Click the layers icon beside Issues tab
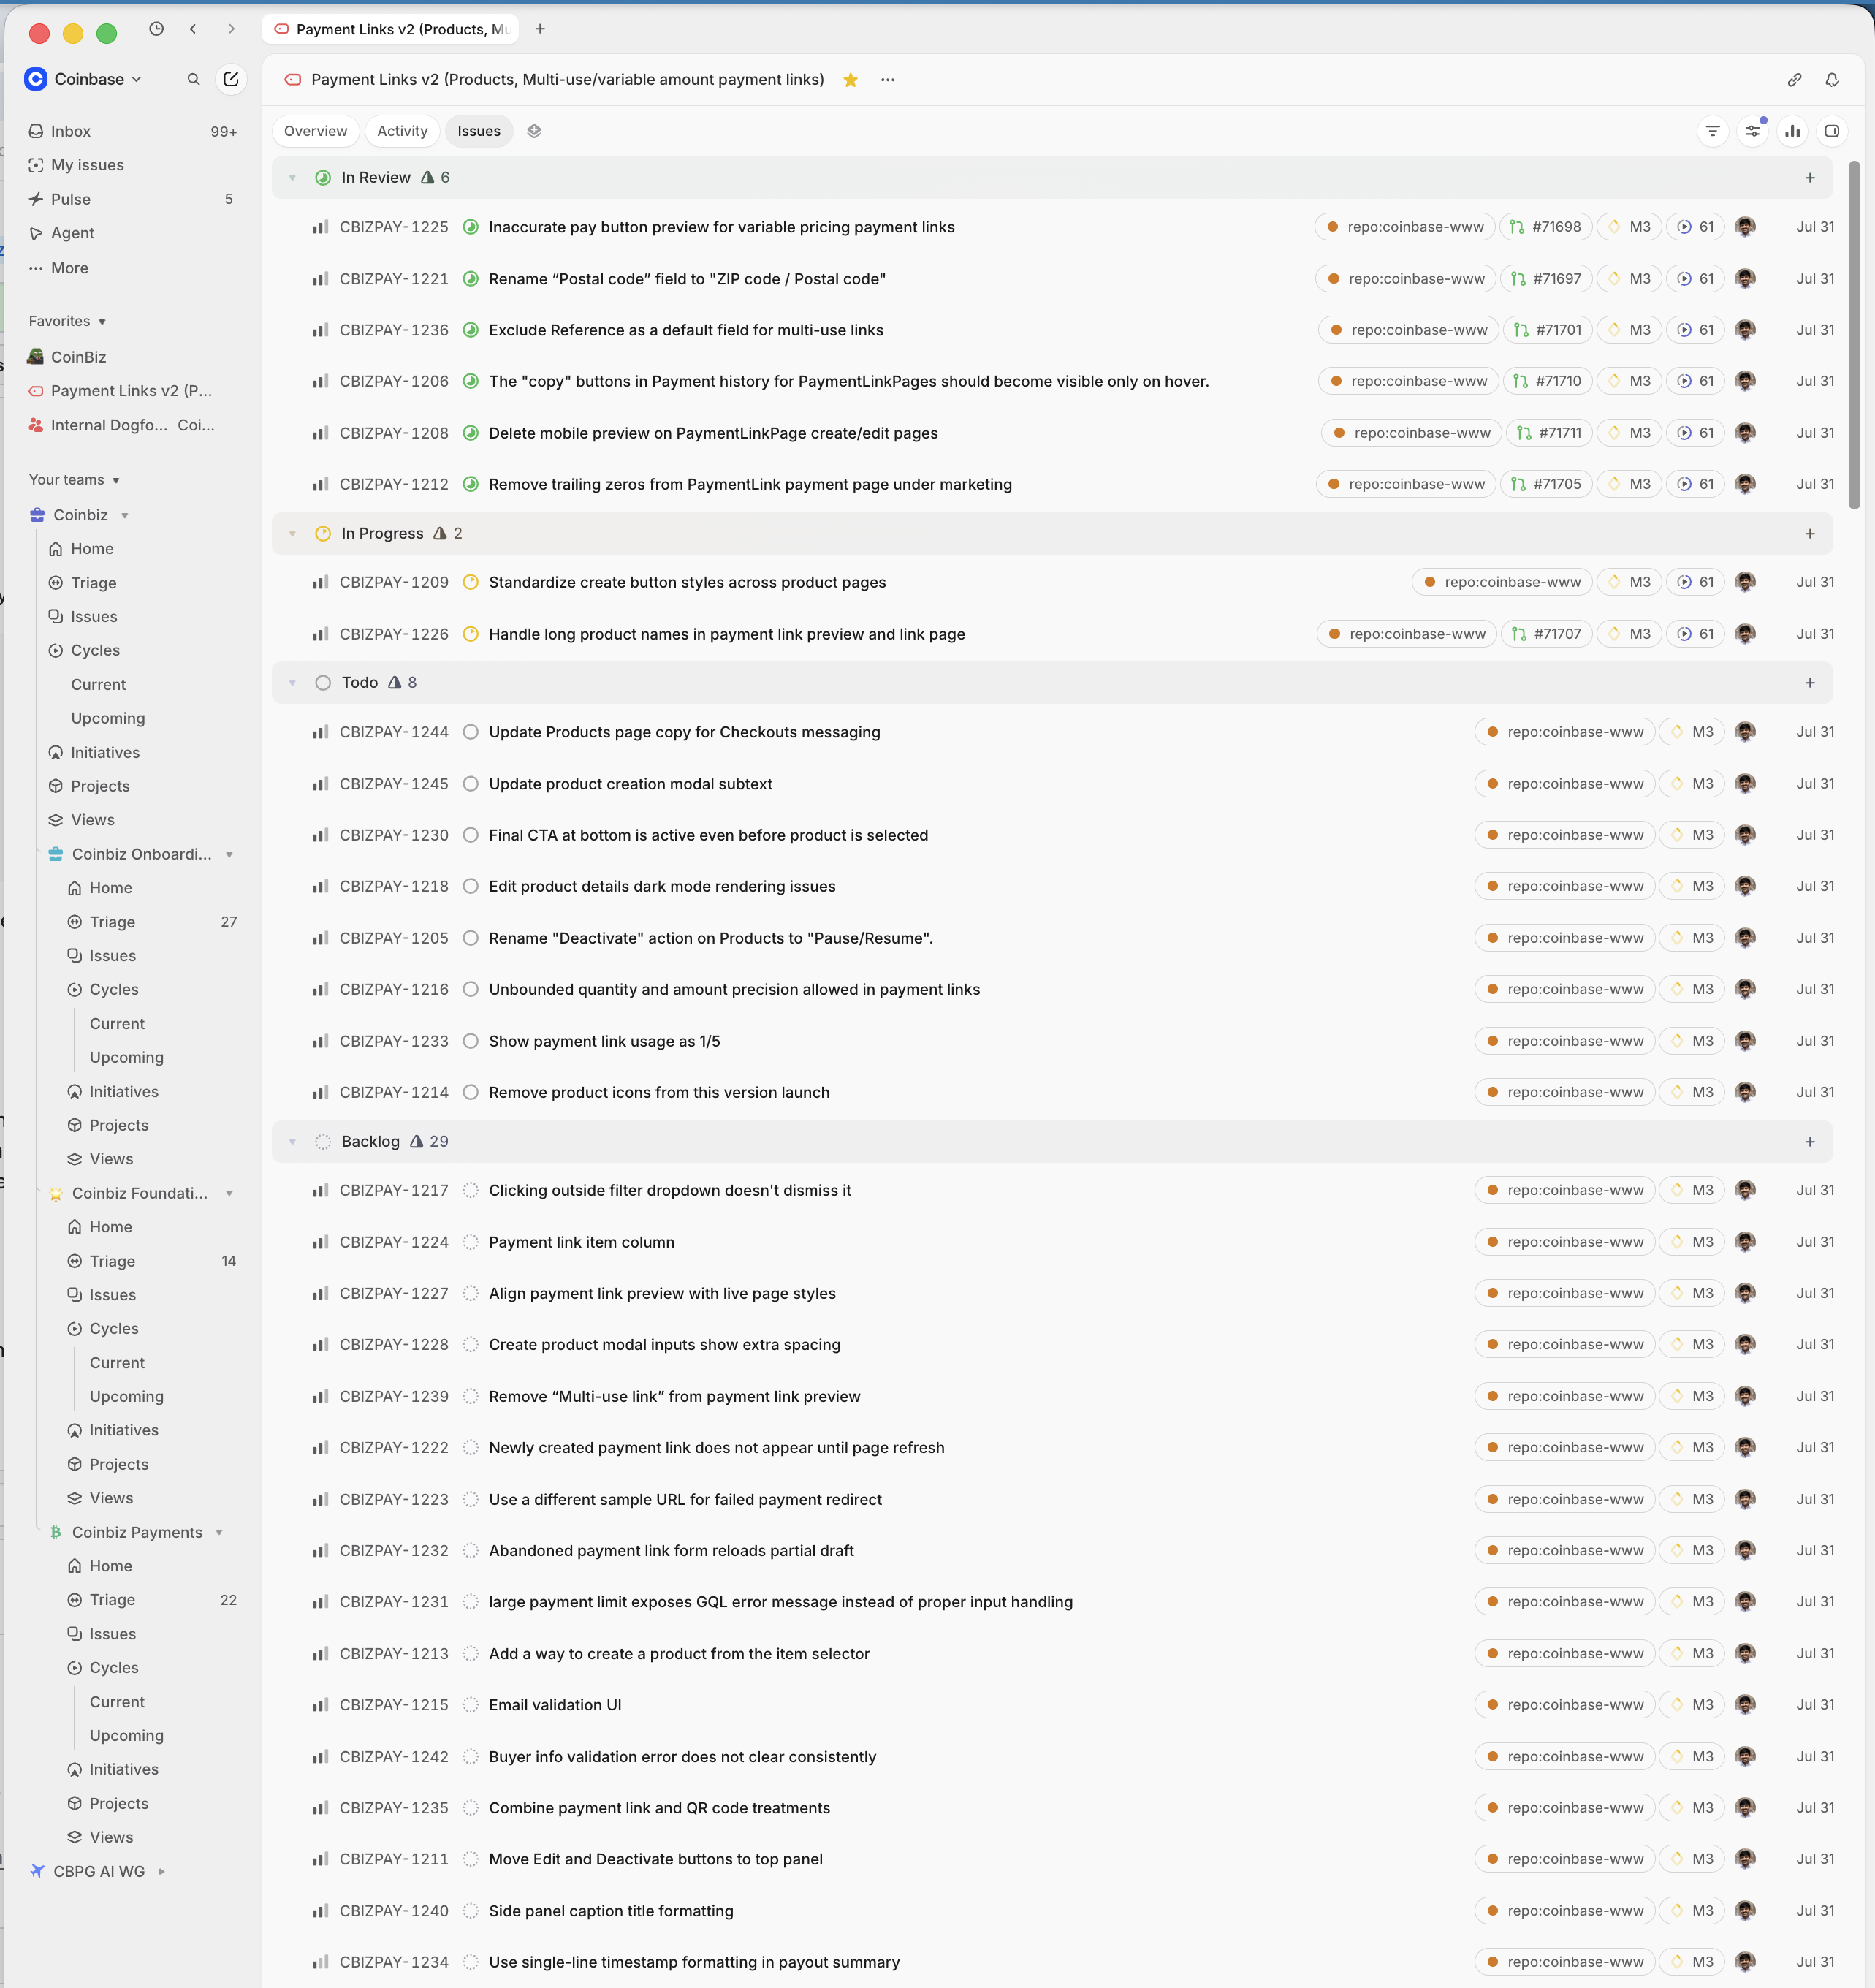 tap(534, 131)
